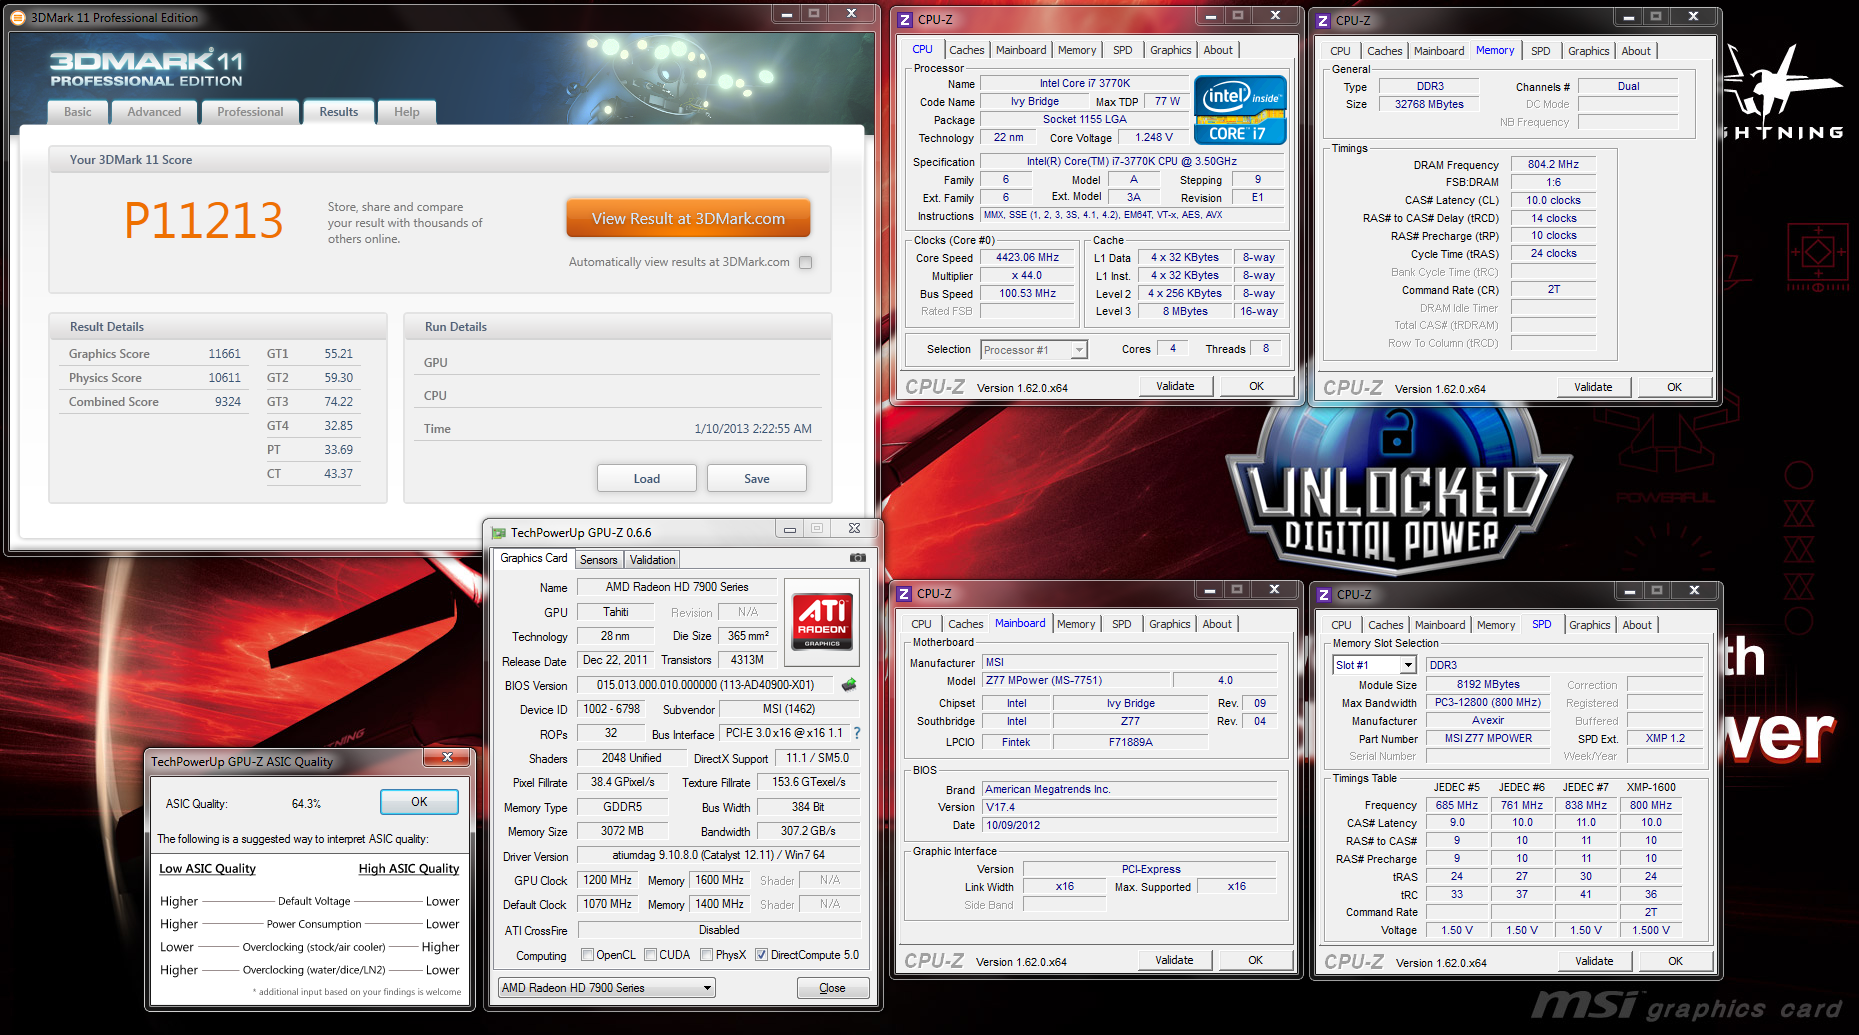This screenshot has width=1859, height=1035.
Task: Click the Bus Interface question mark icon
Action: [856, 733]
